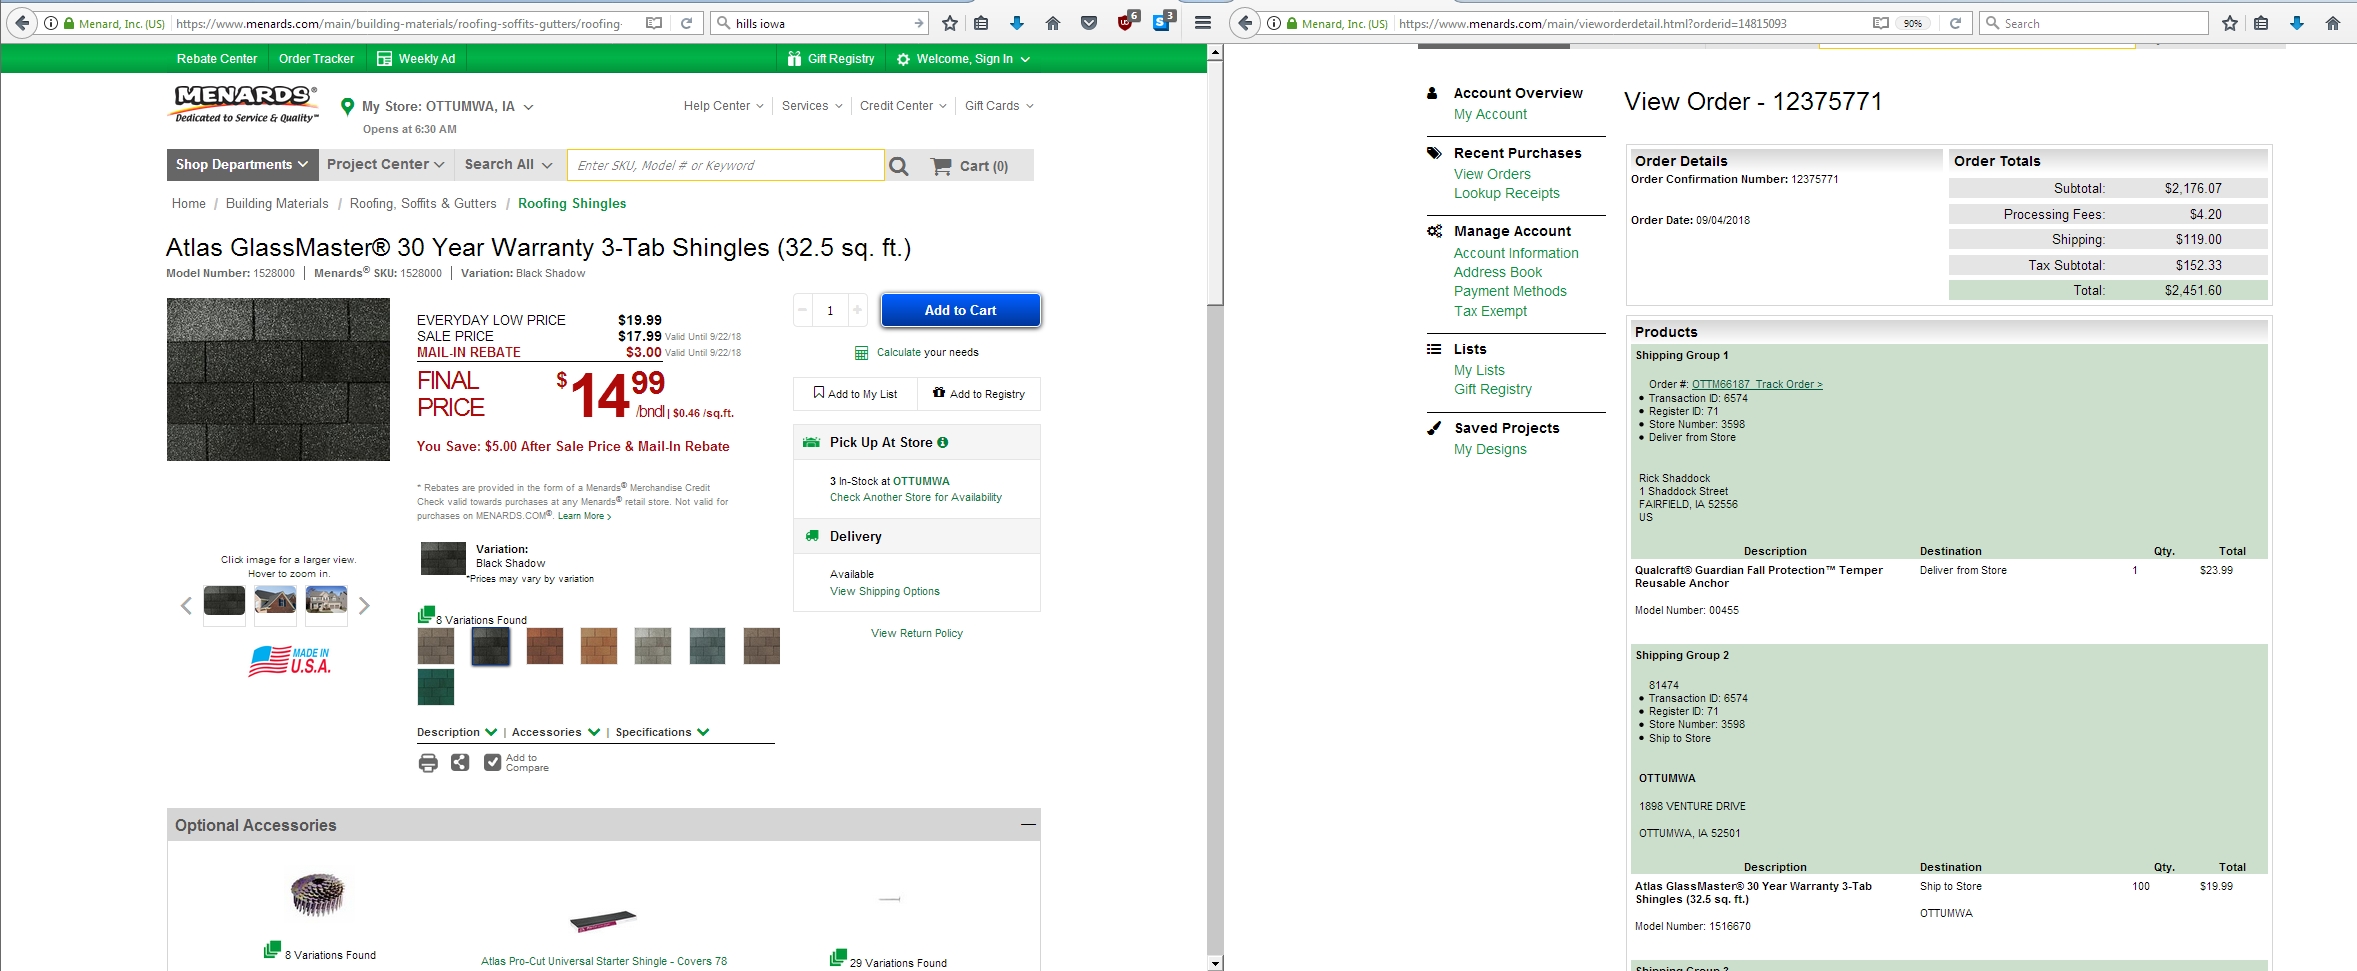
Task: Expand the Welcome, Sign In menu
Action: (x=963, y=59)
